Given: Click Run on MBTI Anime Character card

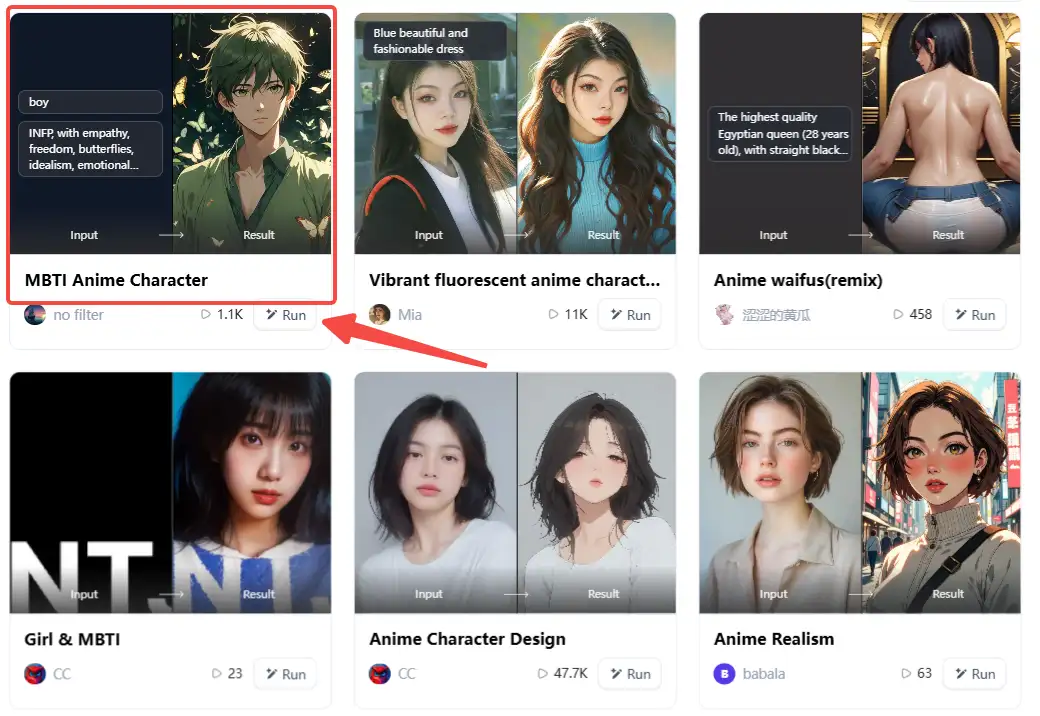Looking at the screenshot, I should click(286, 315).
